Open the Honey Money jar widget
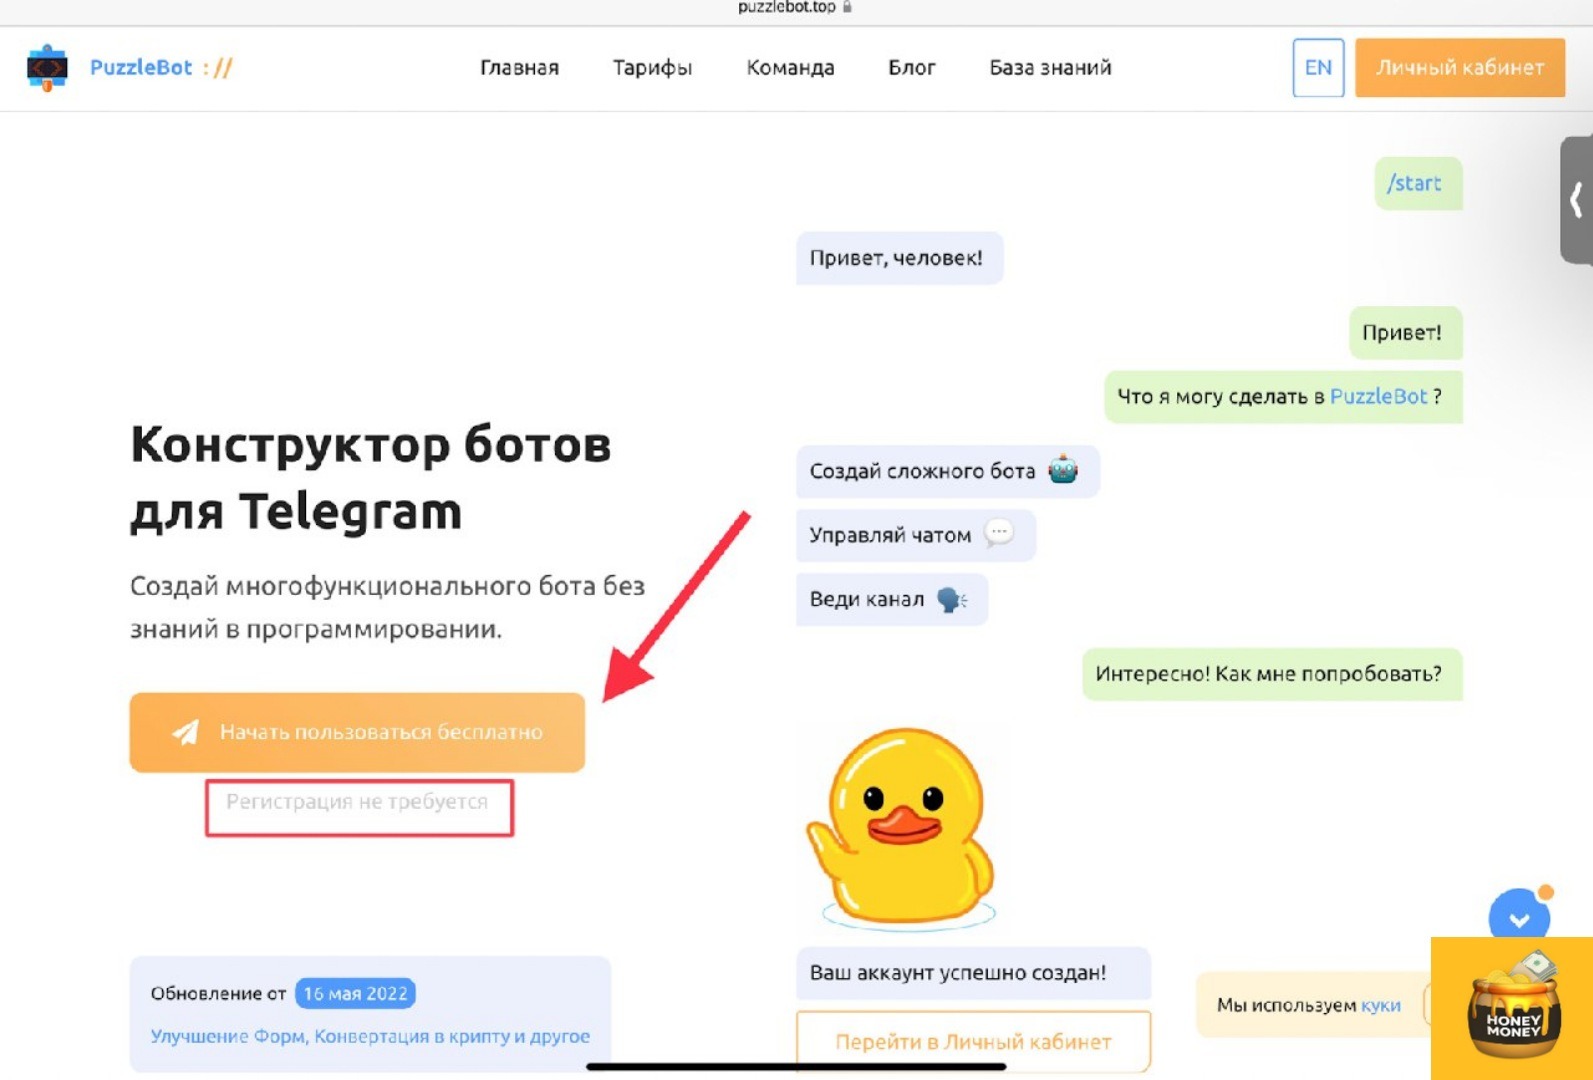This screenshot has height=1080, width=1593. [x=1512, y=1008]
